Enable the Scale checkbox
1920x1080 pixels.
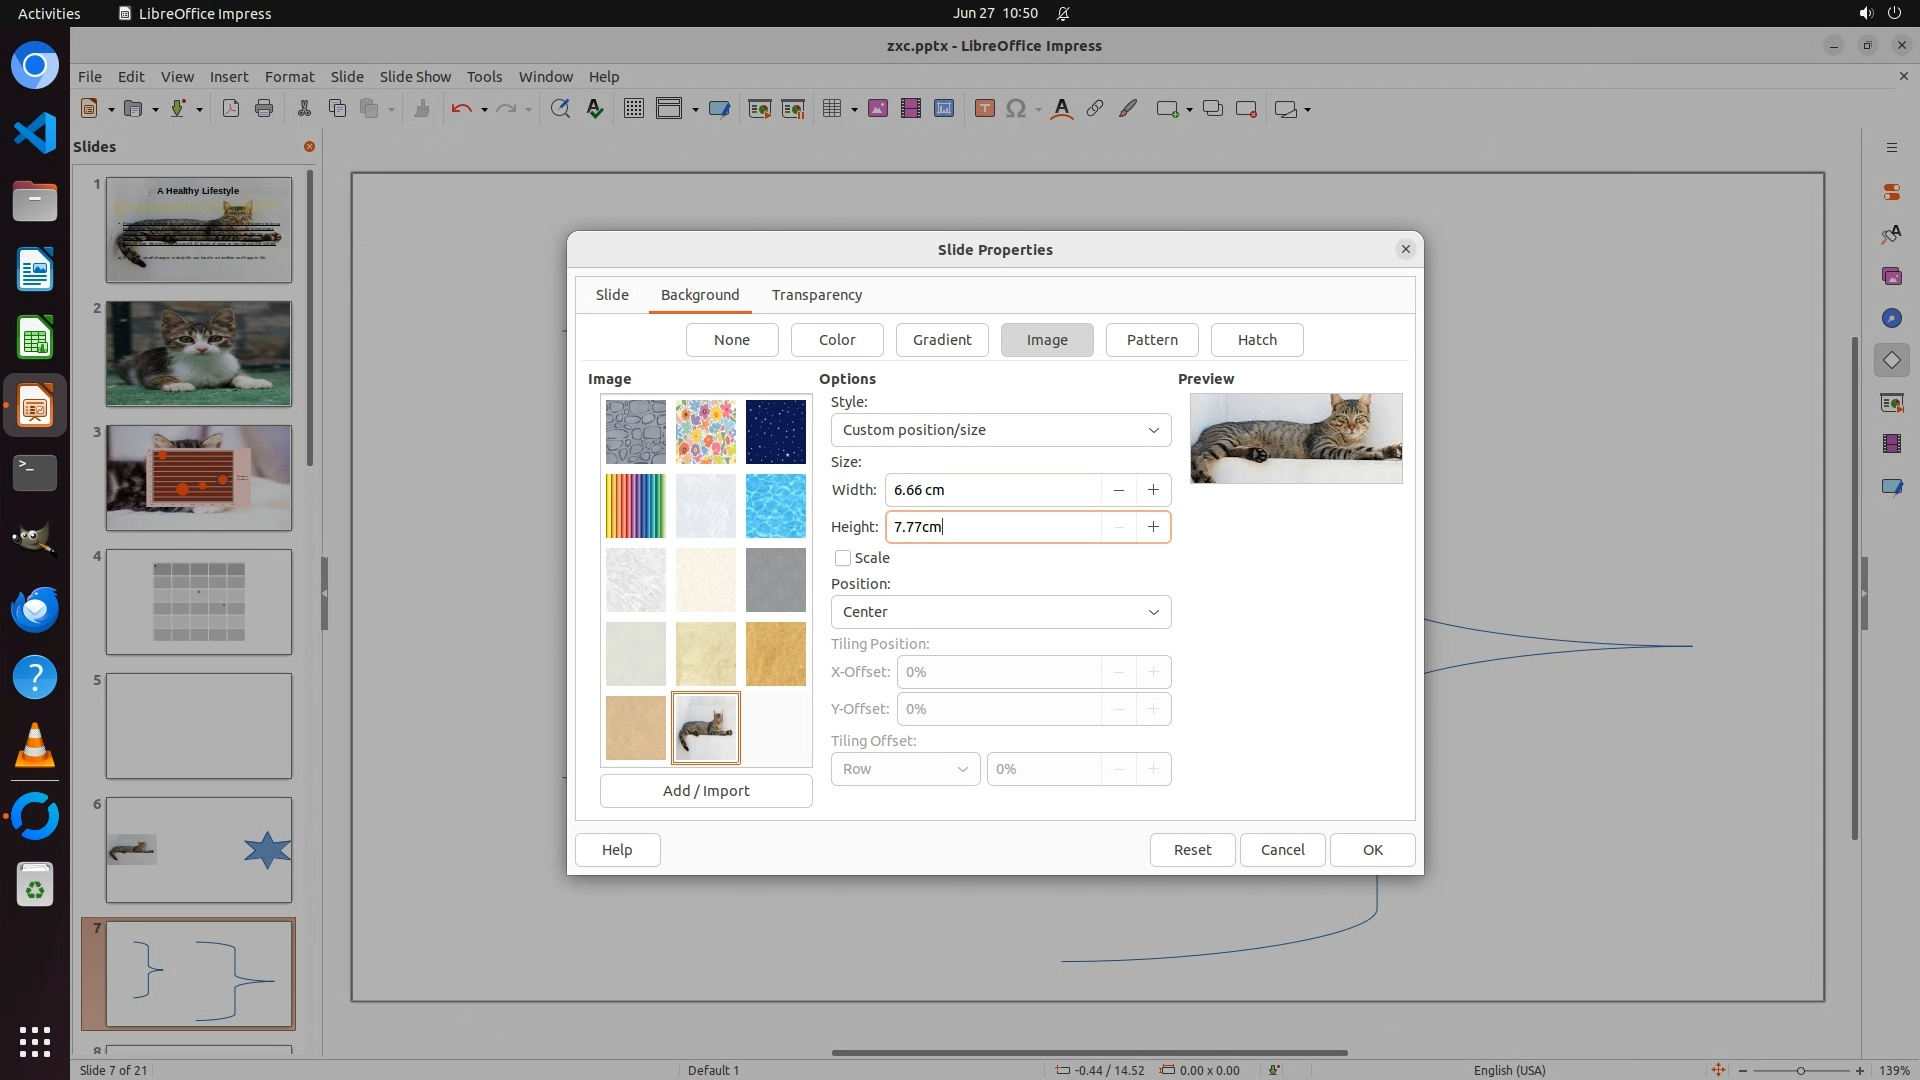843,558
